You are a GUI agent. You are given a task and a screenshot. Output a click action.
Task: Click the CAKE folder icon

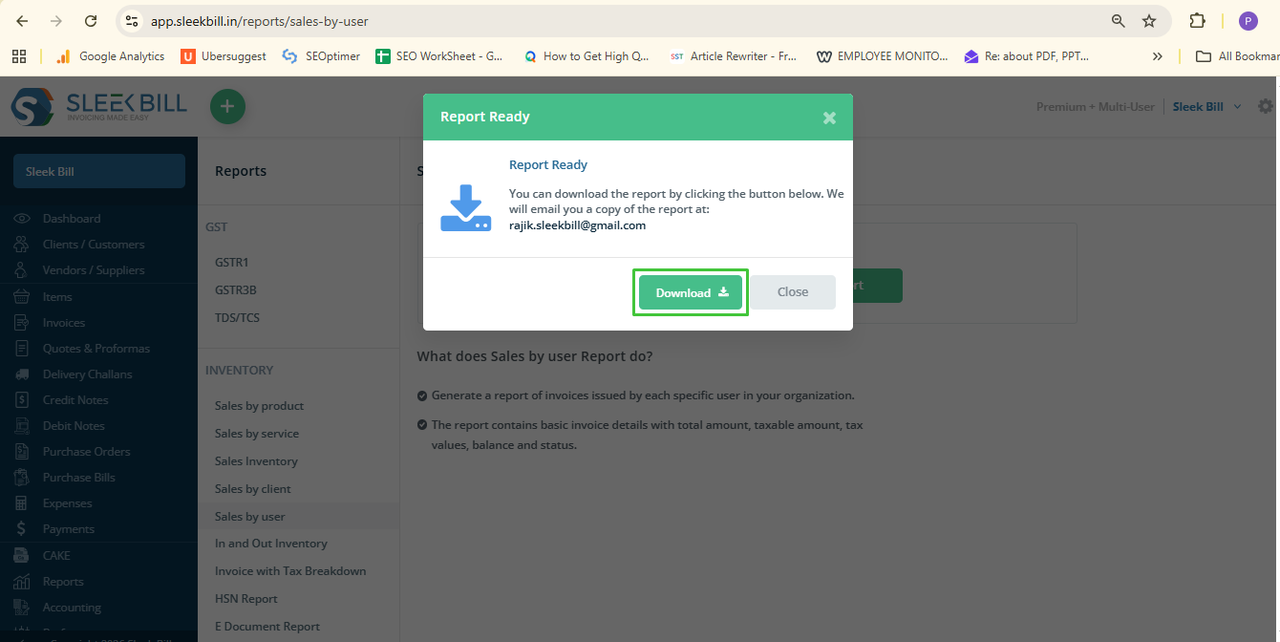(x=22, y=555)
